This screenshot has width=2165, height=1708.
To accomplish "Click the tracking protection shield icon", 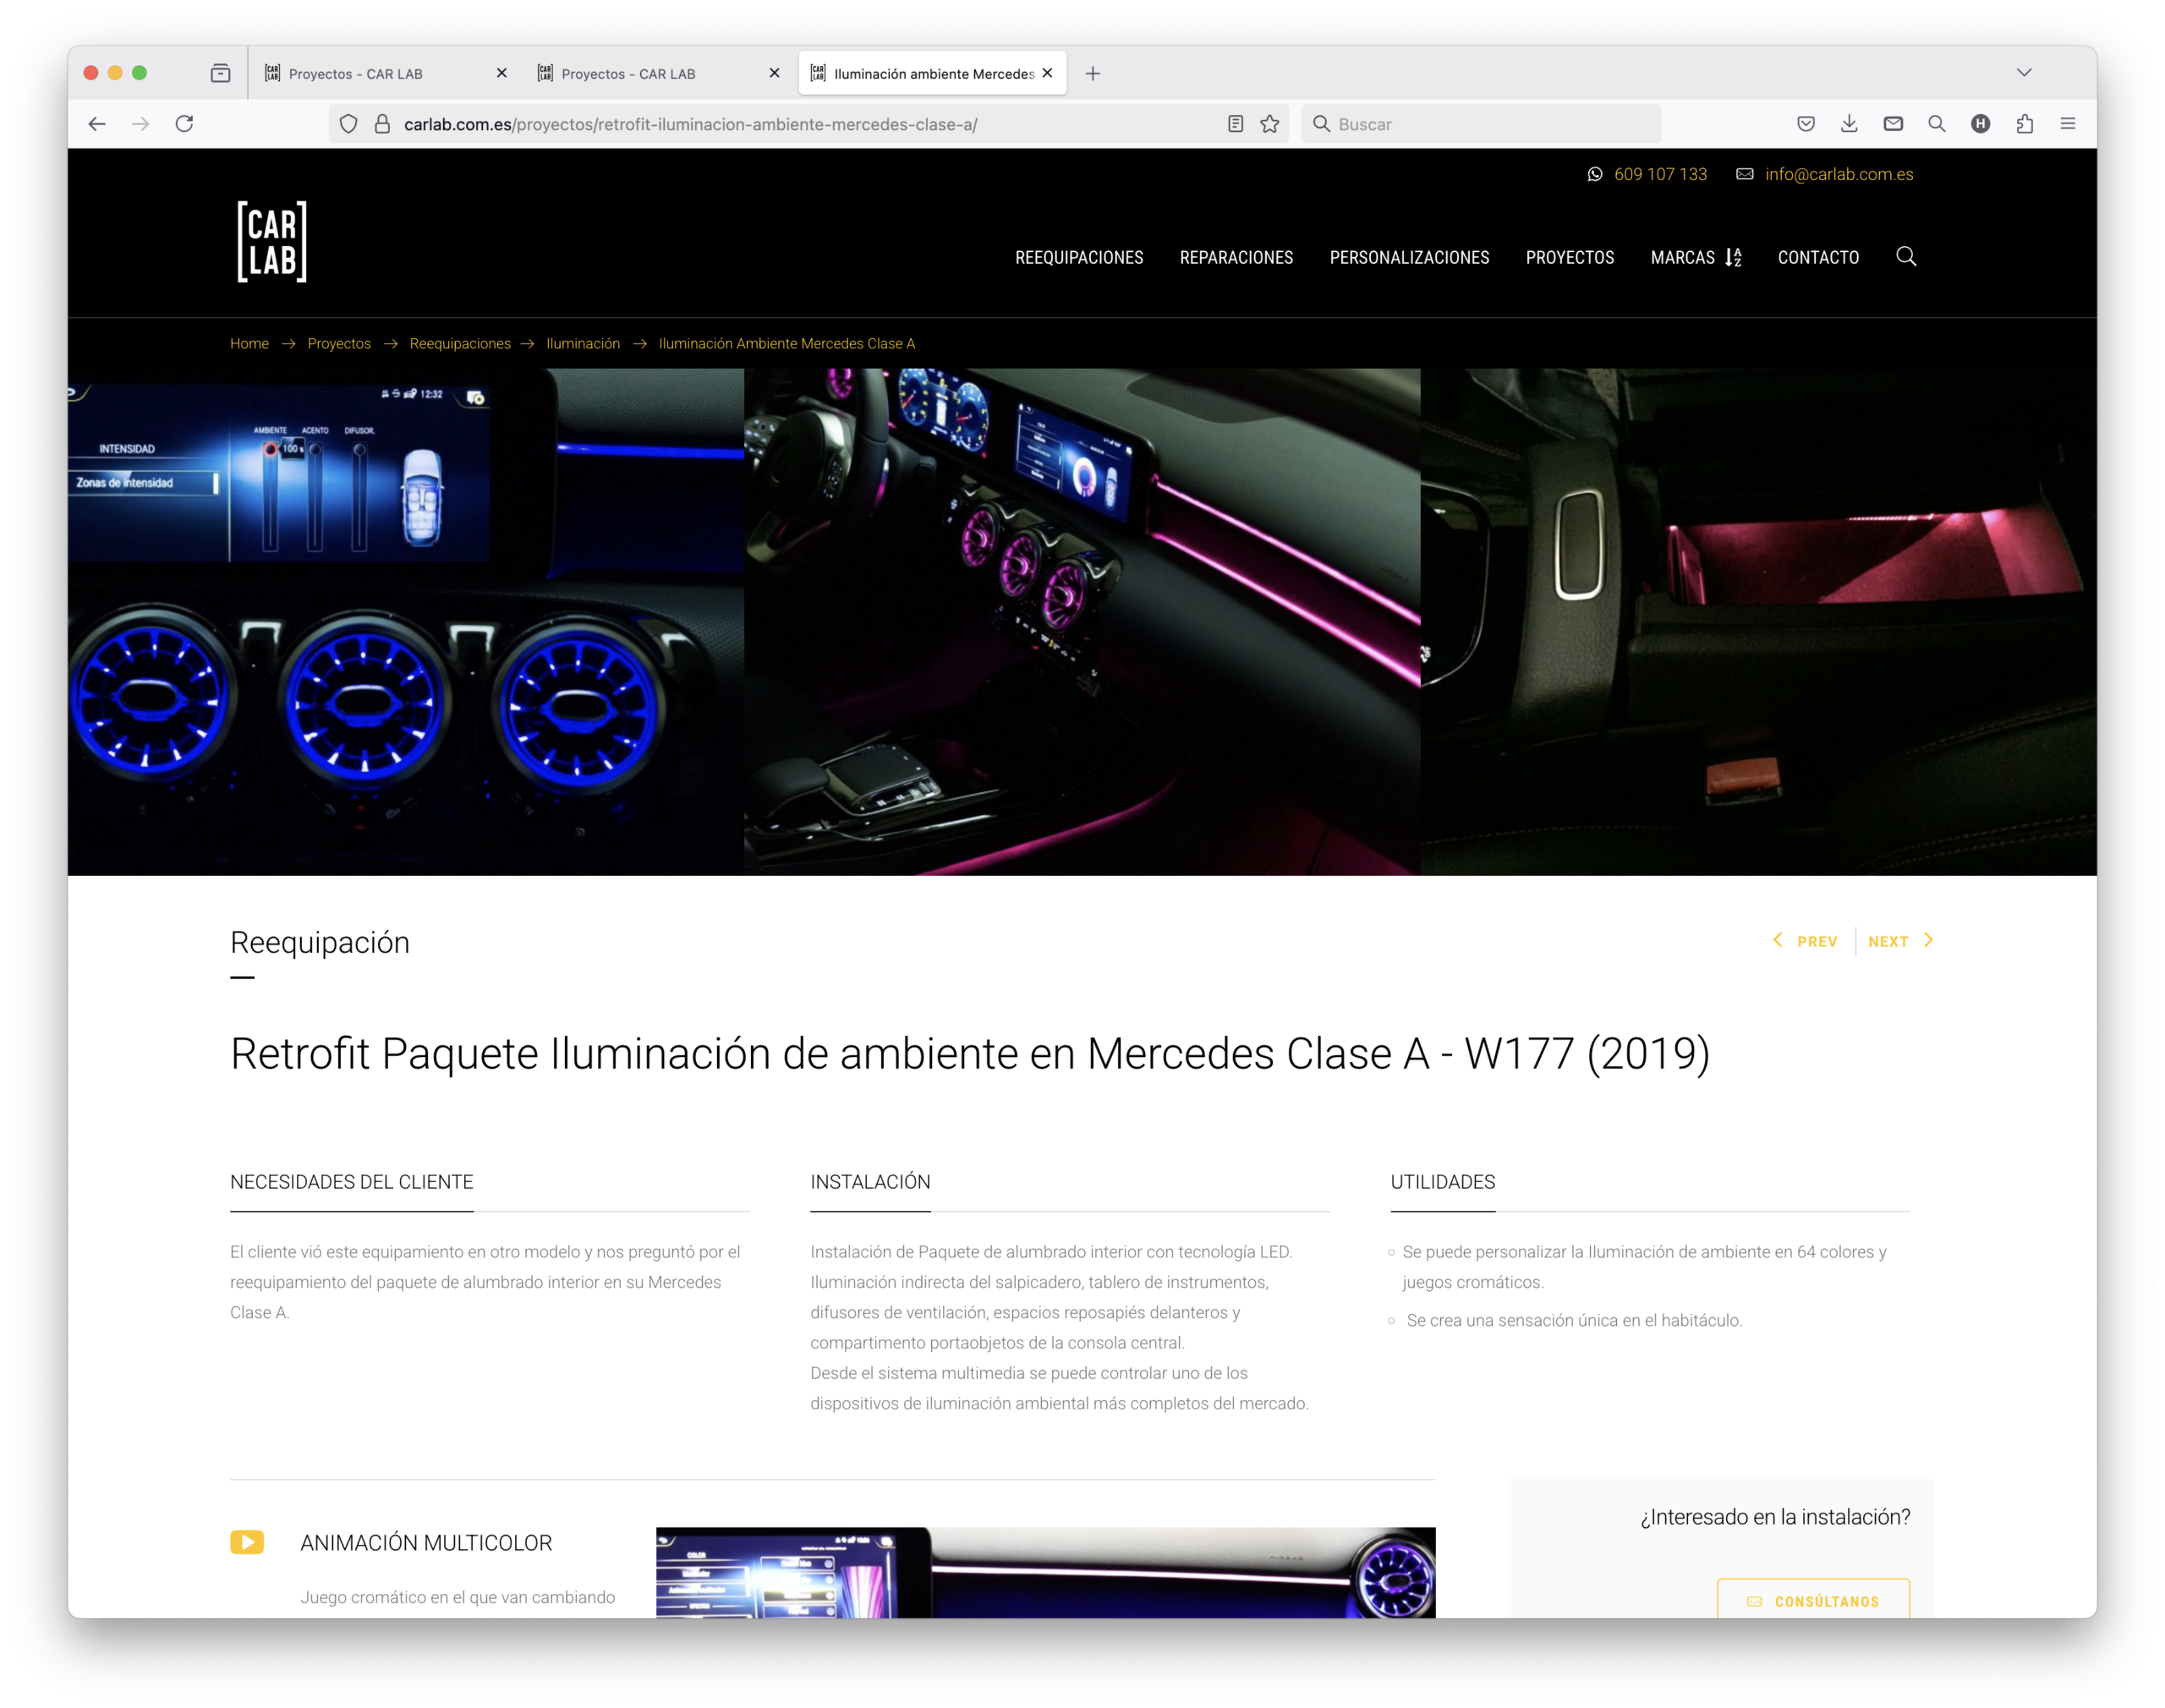I will 348,124.
